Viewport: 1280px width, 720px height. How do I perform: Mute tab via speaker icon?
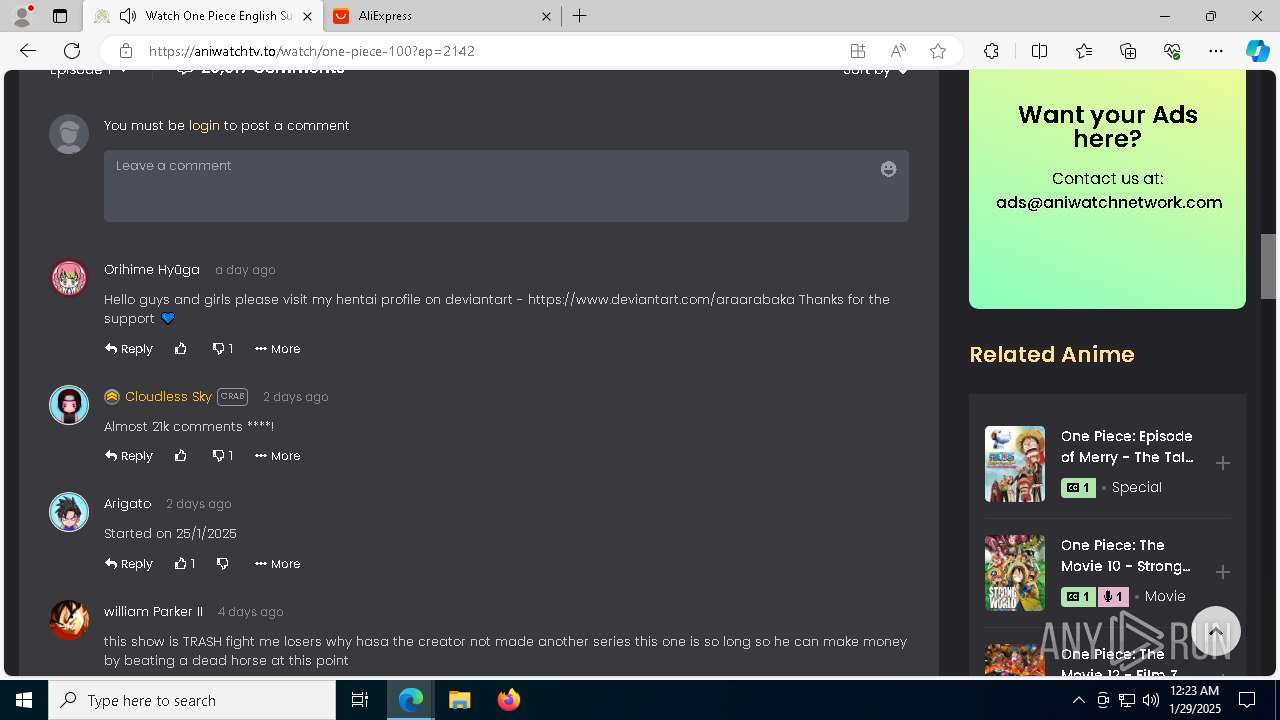[128, 16]
